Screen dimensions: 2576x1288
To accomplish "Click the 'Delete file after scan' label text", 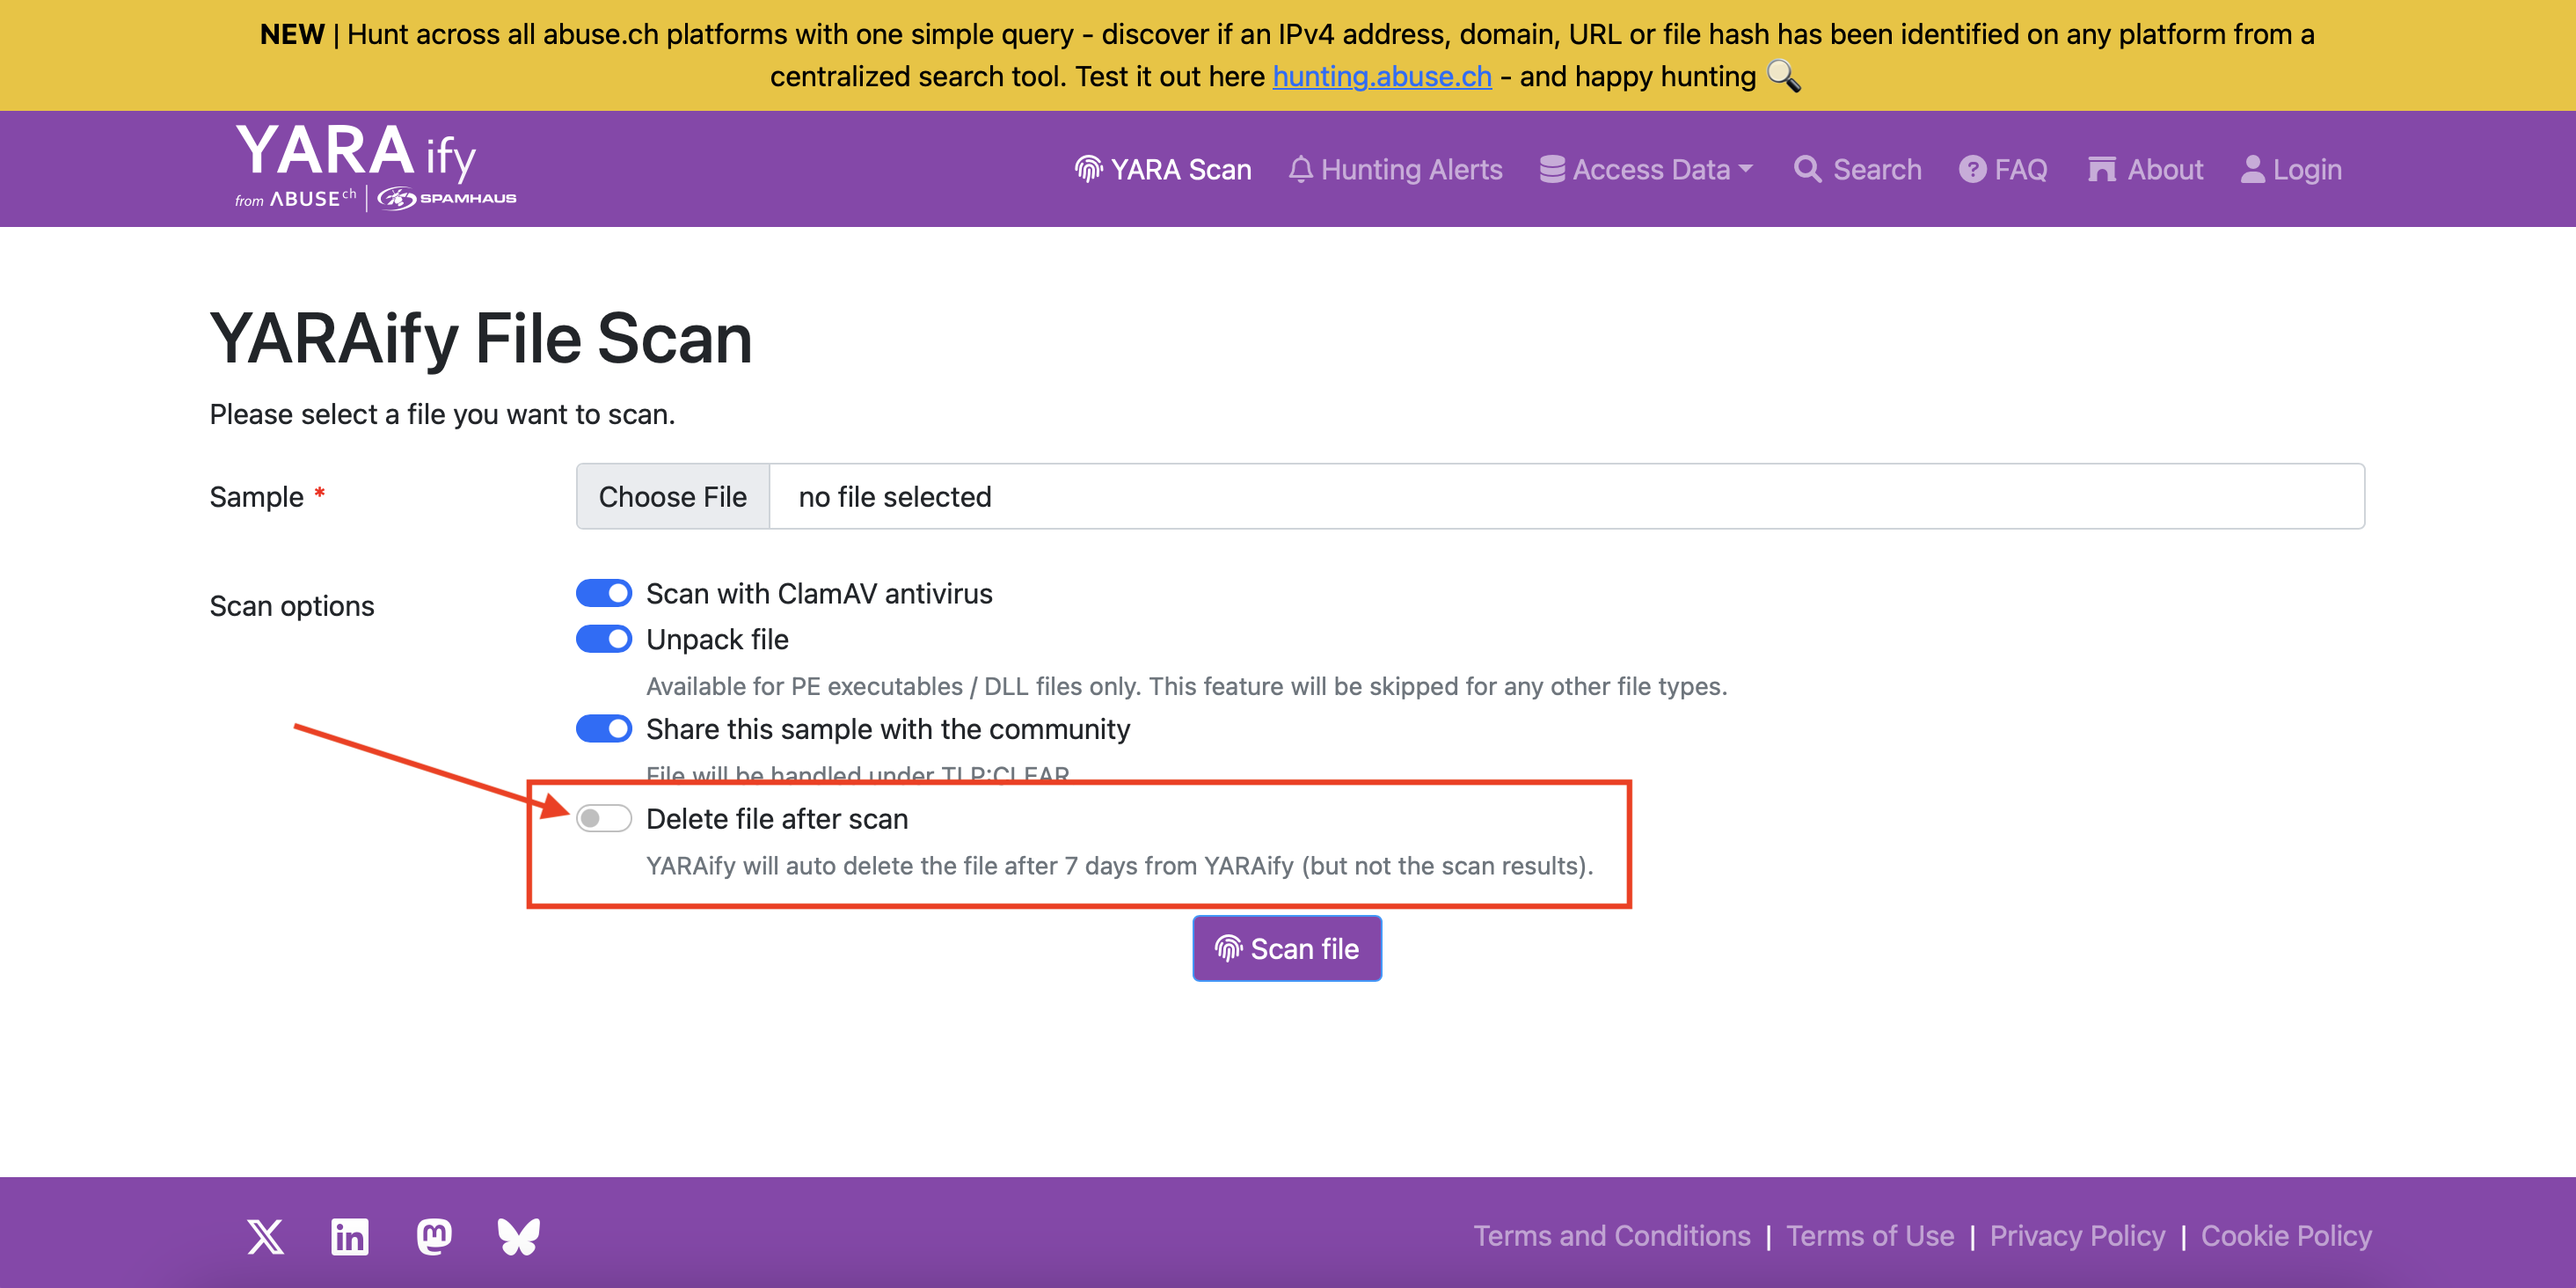I will pos(777,818).
